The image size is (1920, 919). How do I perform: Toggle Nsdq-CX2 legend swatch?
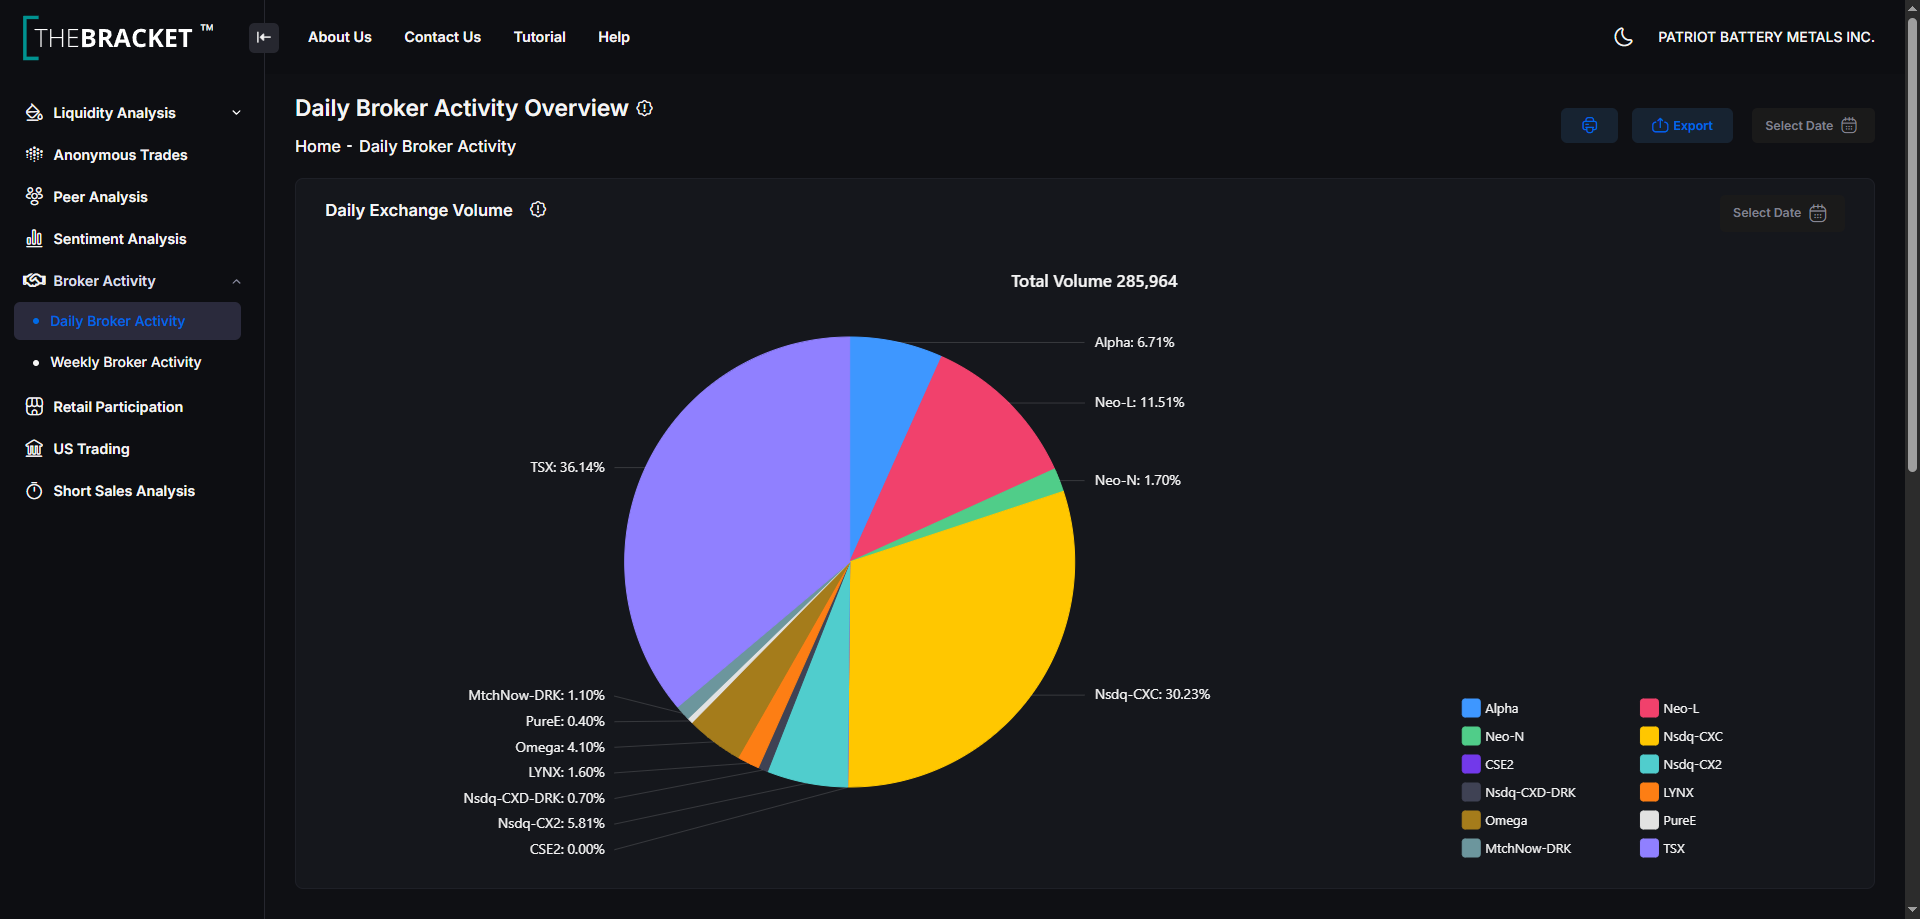click(1649, 764)
